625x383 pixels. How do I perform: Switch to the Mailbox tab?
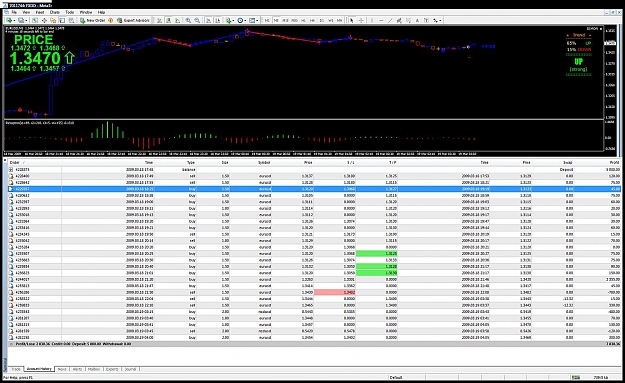click(94, 369)
